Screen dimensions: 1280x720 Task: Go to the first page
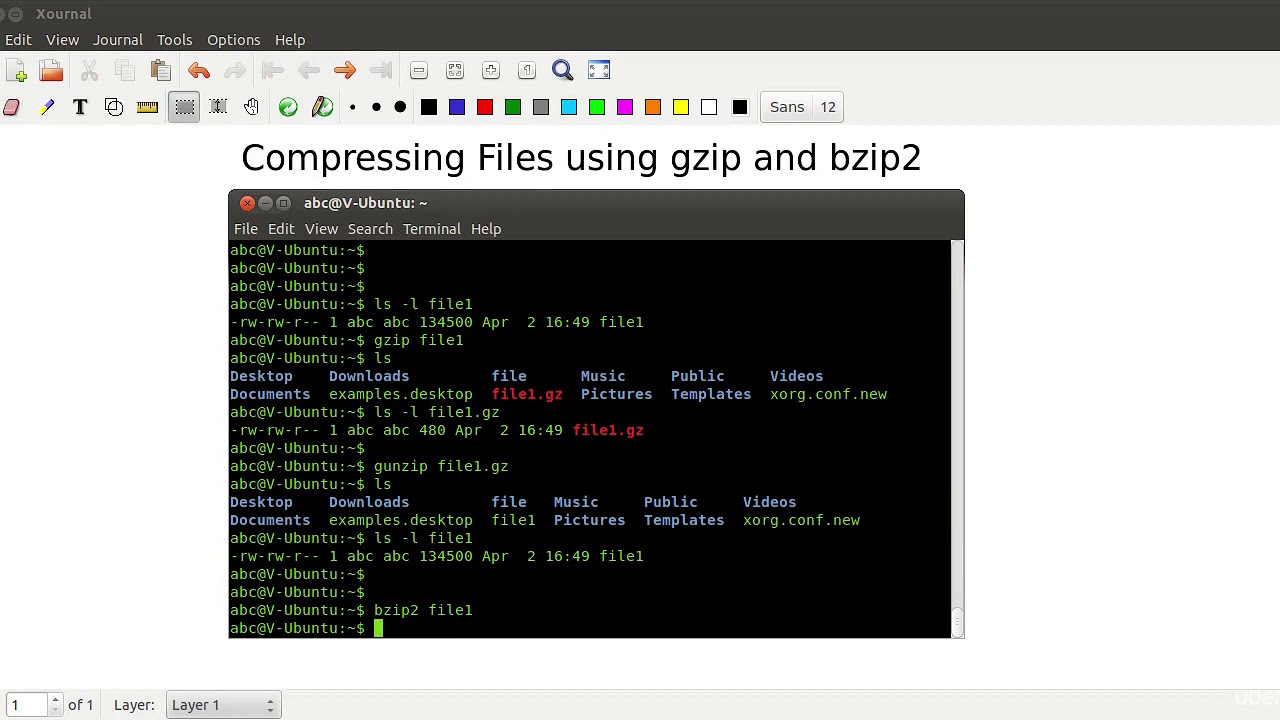coord(272,70)
